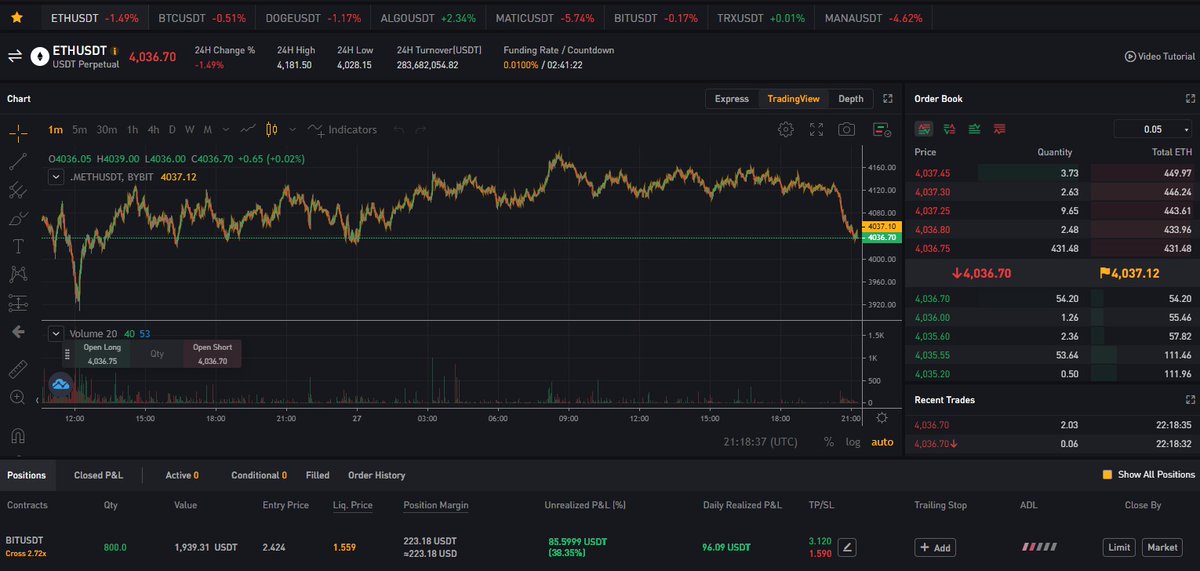This screenshot has height=571, width=1200.
Task: Expand the Chart panel to full view
Action: tap(887, 99)
